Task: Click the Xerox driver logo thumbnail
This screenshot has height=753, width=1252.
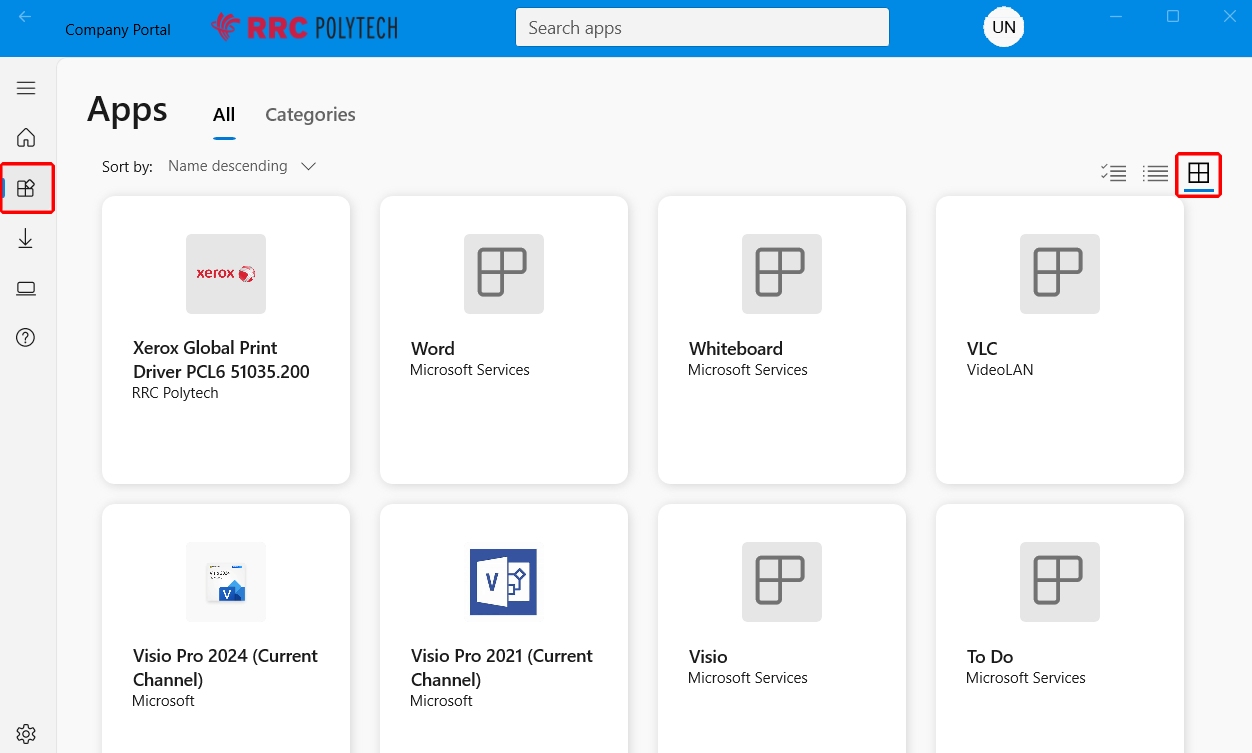Action: coord(226,274)
